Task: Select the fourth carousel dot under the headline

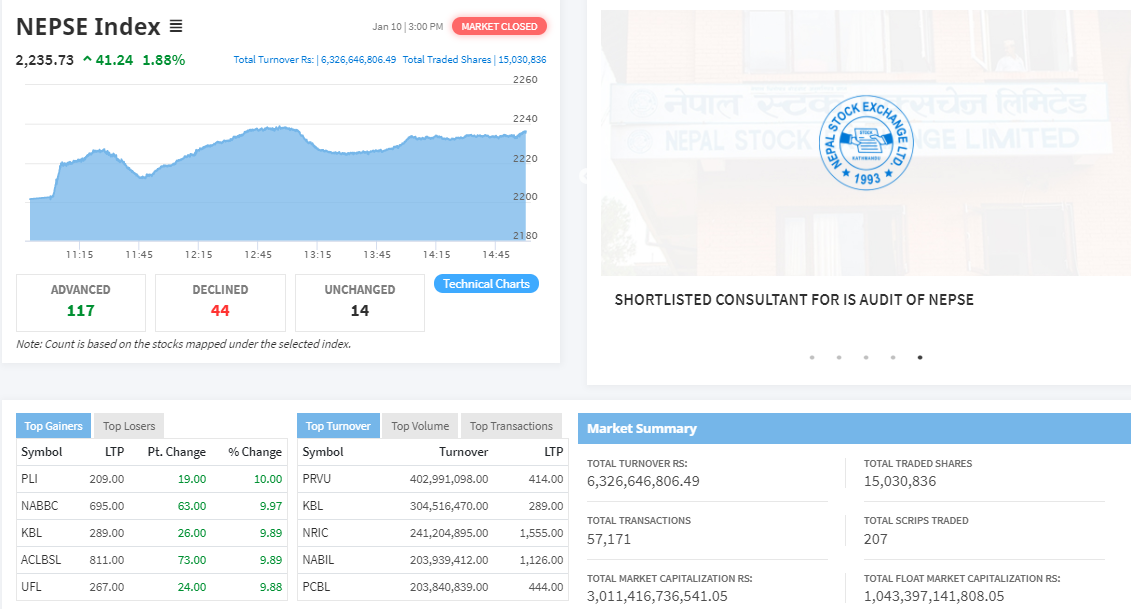Action: tap(893, 357)
